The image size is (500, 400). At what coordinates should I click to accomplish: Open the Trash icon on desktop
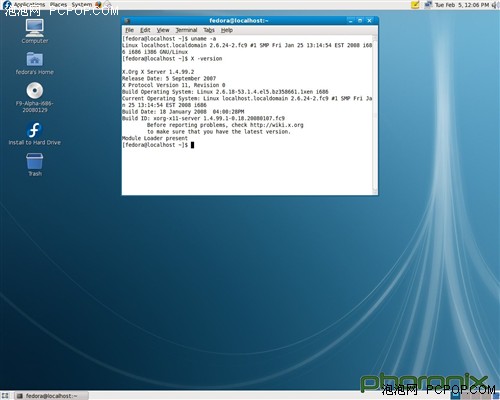(35, 162)
